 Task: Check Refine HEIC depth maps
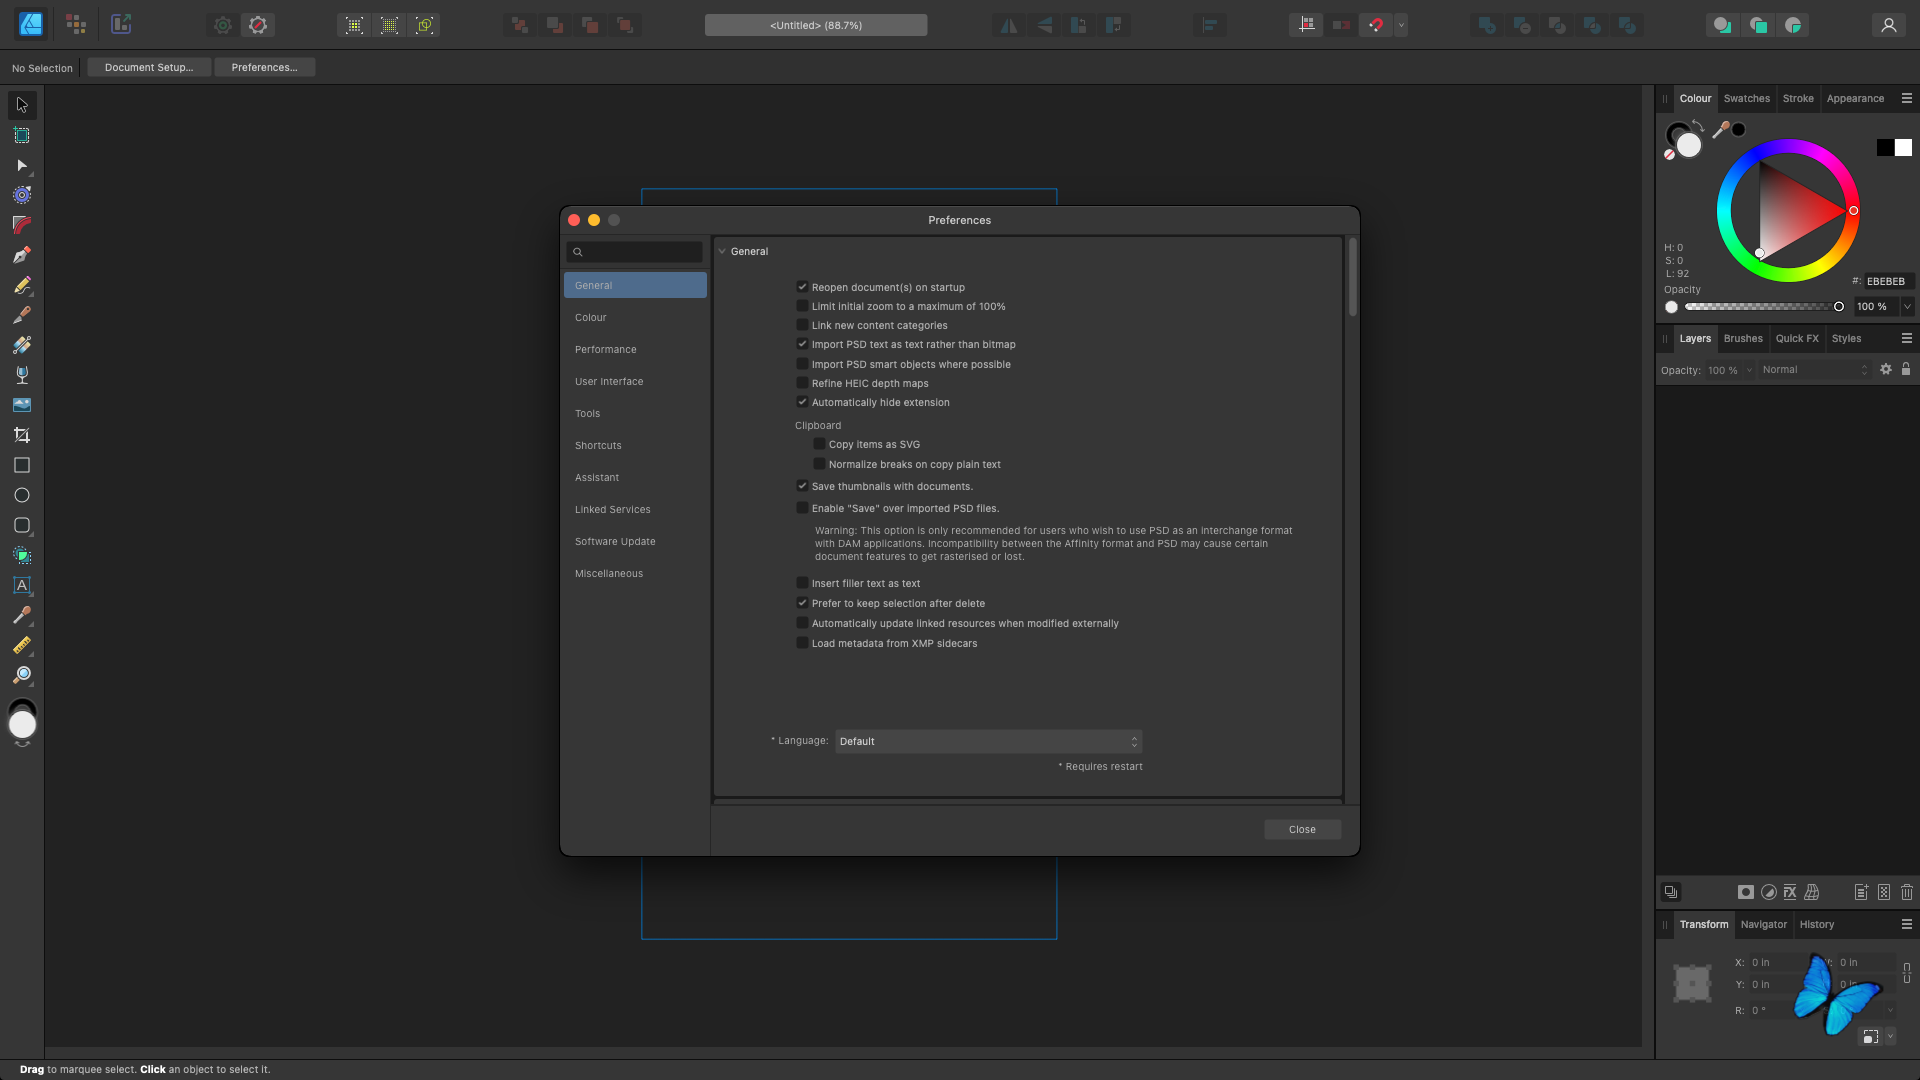click(x=802, y=383)
